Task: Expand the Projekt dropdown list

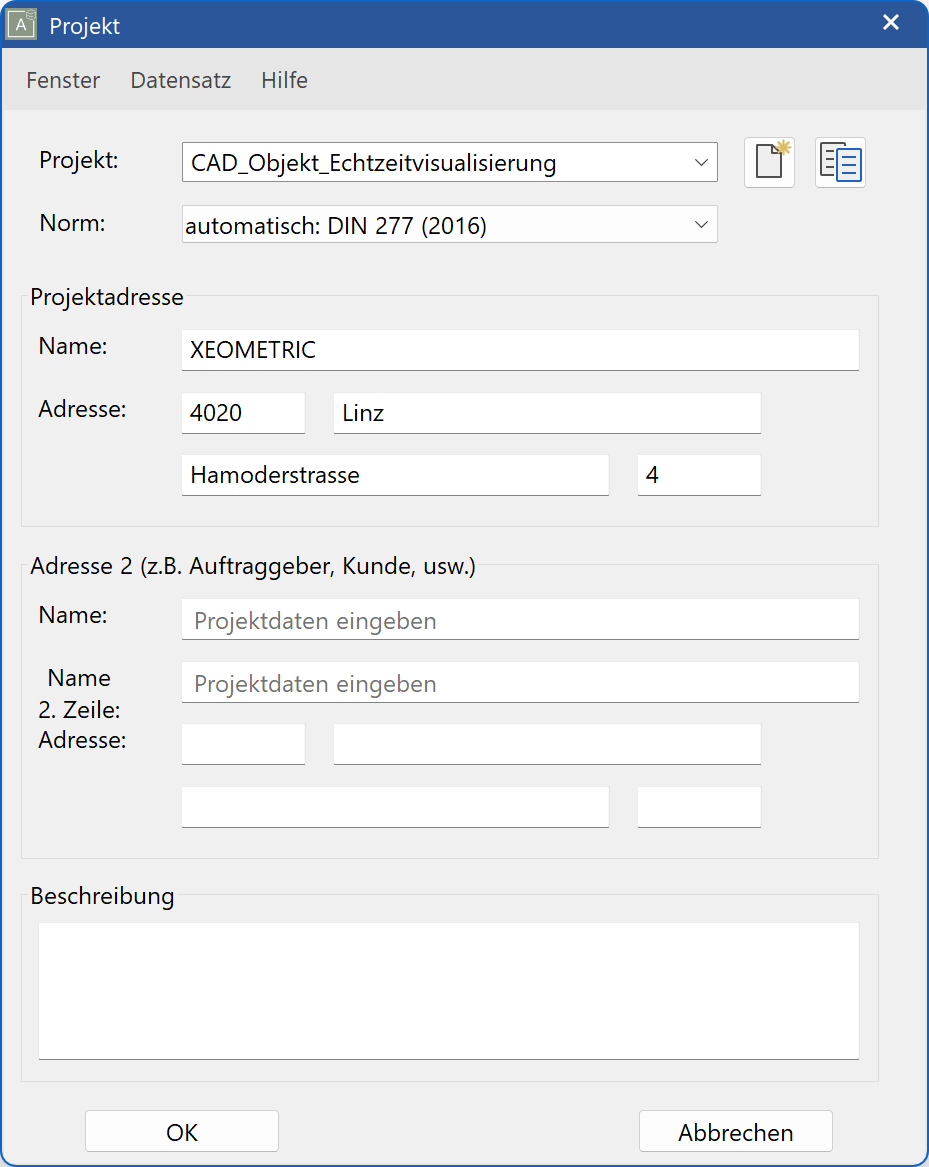Action: [701, 162]
